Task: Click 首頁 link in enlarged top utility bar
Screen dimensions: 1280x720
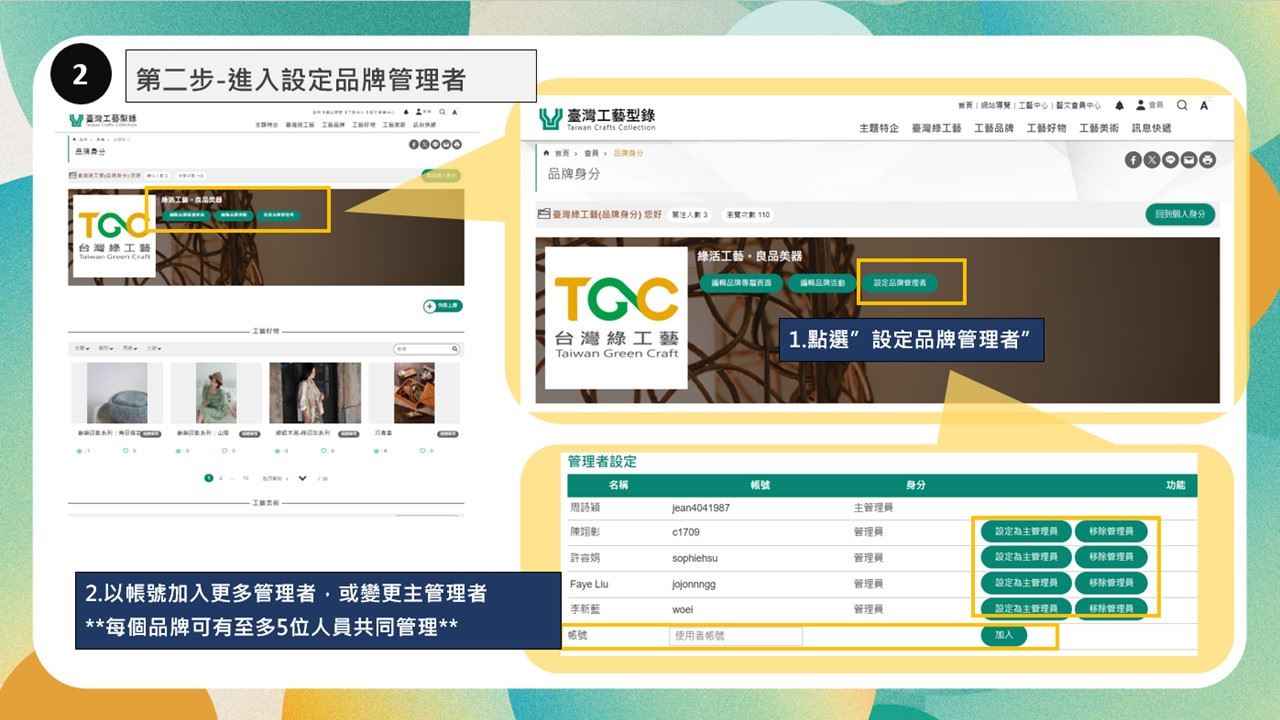Action: pyautogui.click(x=965, y=105)
